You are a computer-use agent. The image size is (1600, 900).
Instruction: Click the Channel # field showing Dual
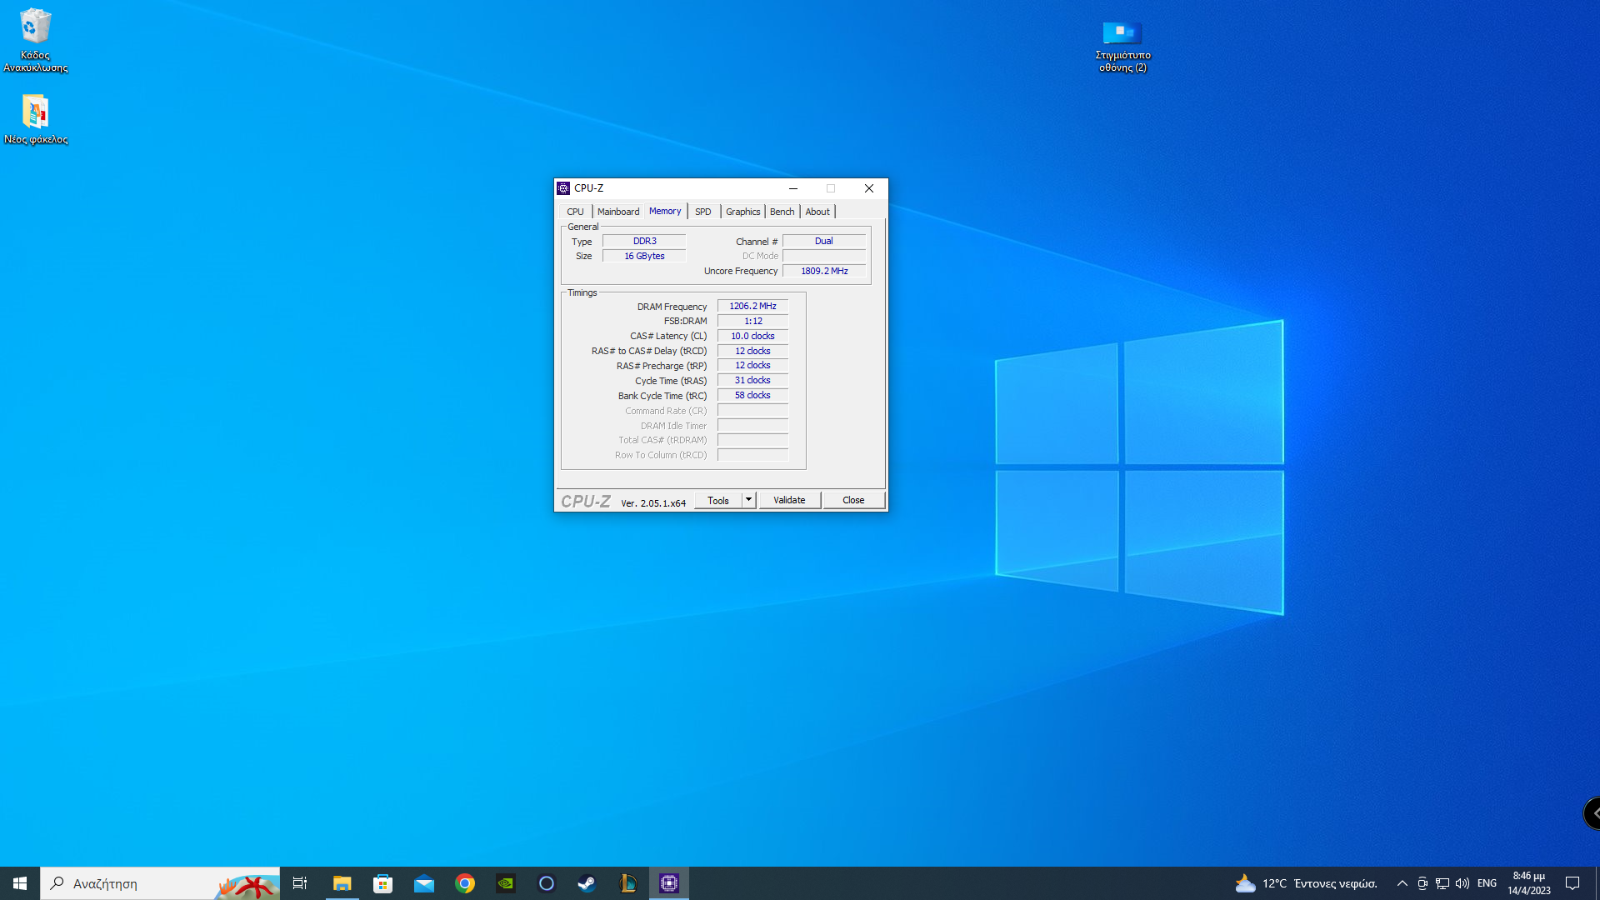[x=824, y=241]
